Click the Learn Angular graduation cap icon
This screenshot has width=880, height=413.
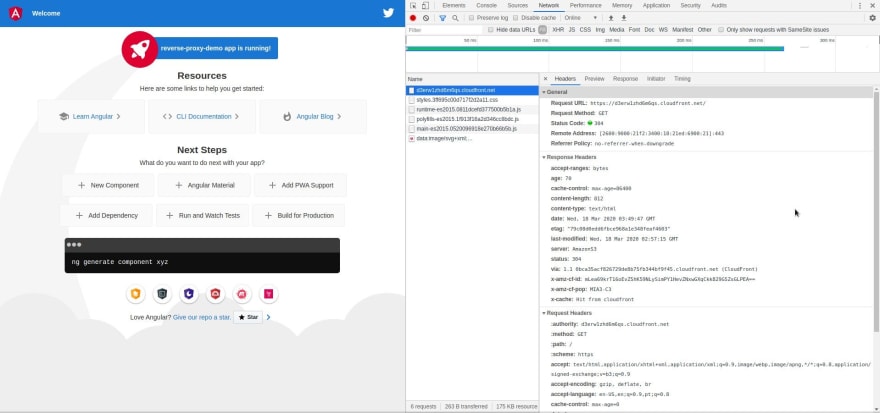(x=63, y=117)
